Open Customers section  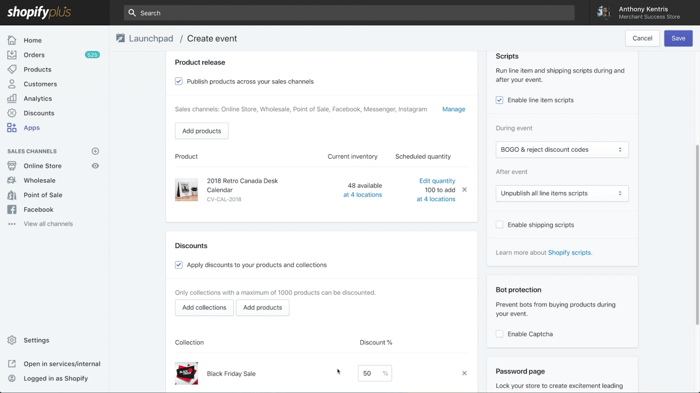point(40,84)
